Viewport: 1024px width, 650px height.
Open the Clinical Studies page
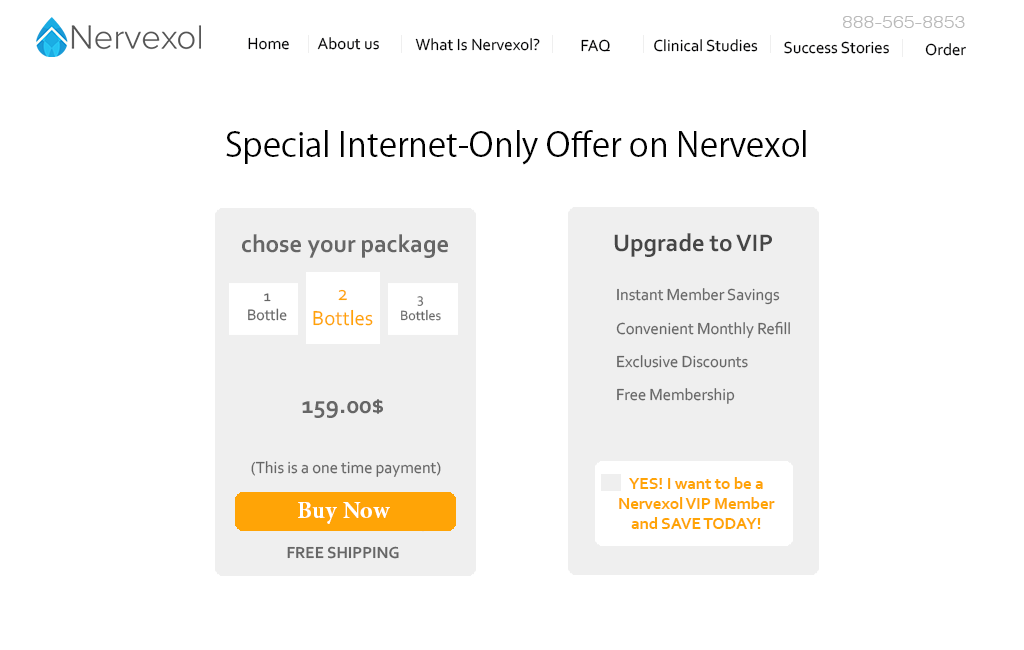(705, 46)
